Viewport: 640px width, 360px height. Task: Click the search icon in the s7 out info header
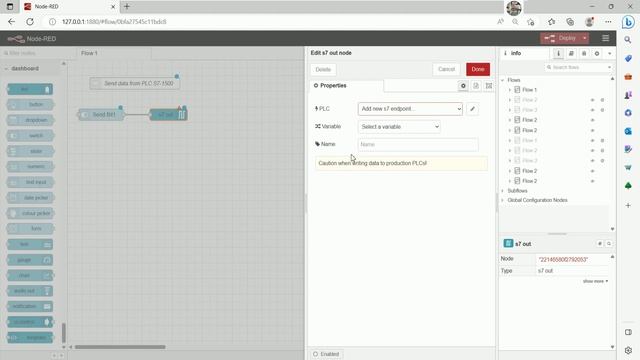pyautogui.click(x=609, y=244)
